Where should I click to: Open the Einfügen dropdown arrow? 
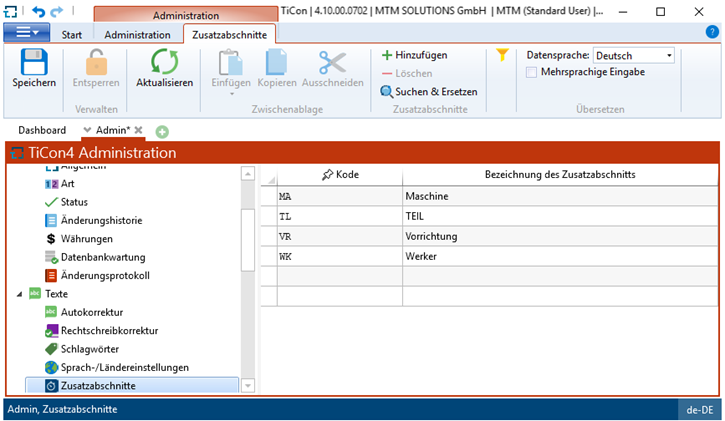point(232,94)
